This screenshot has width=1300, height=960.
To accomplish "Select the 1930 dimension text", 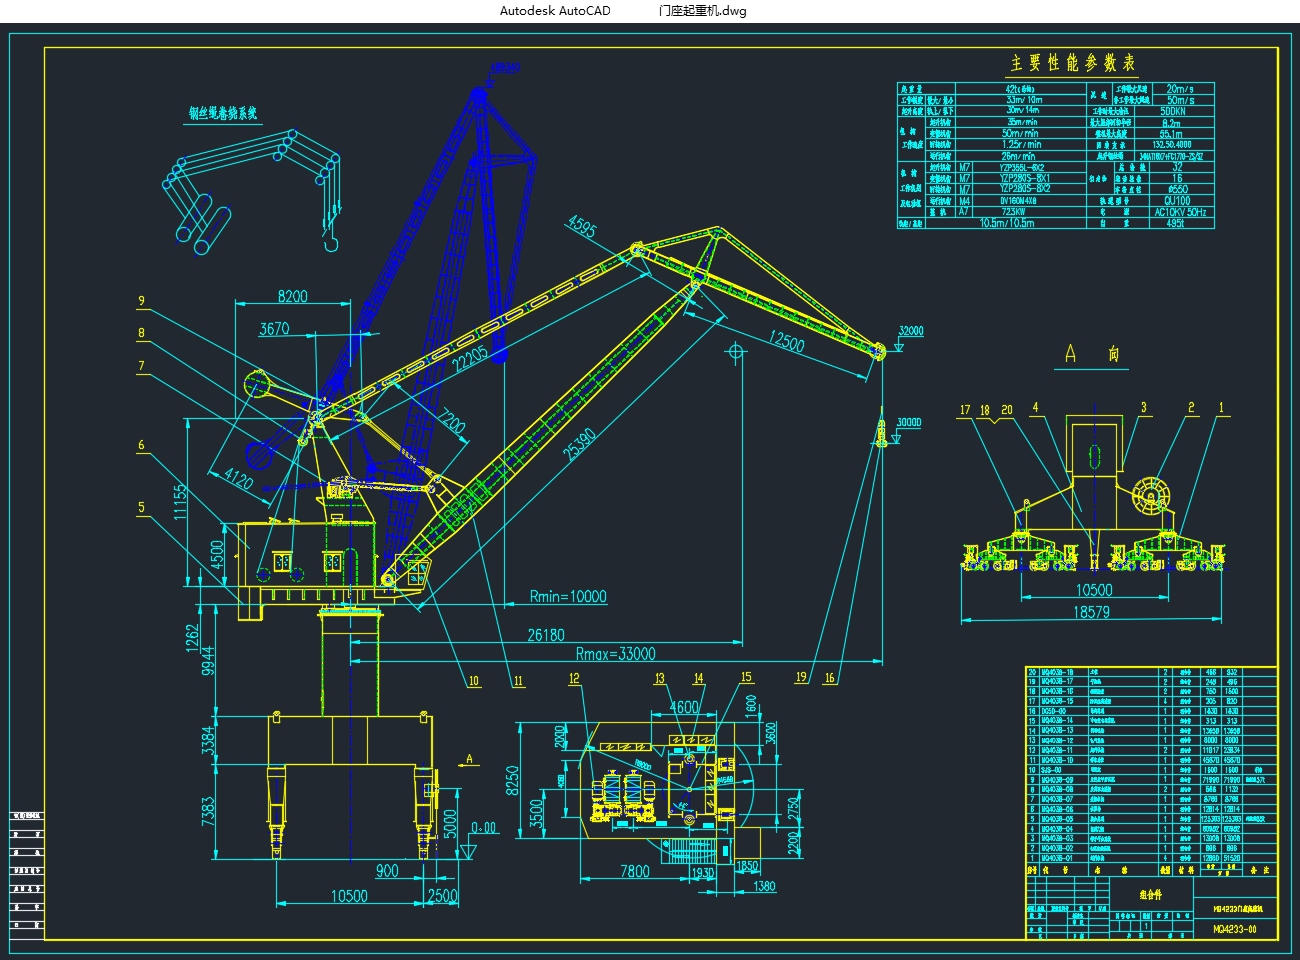I will pyautogui.click(x=704, y=873).
